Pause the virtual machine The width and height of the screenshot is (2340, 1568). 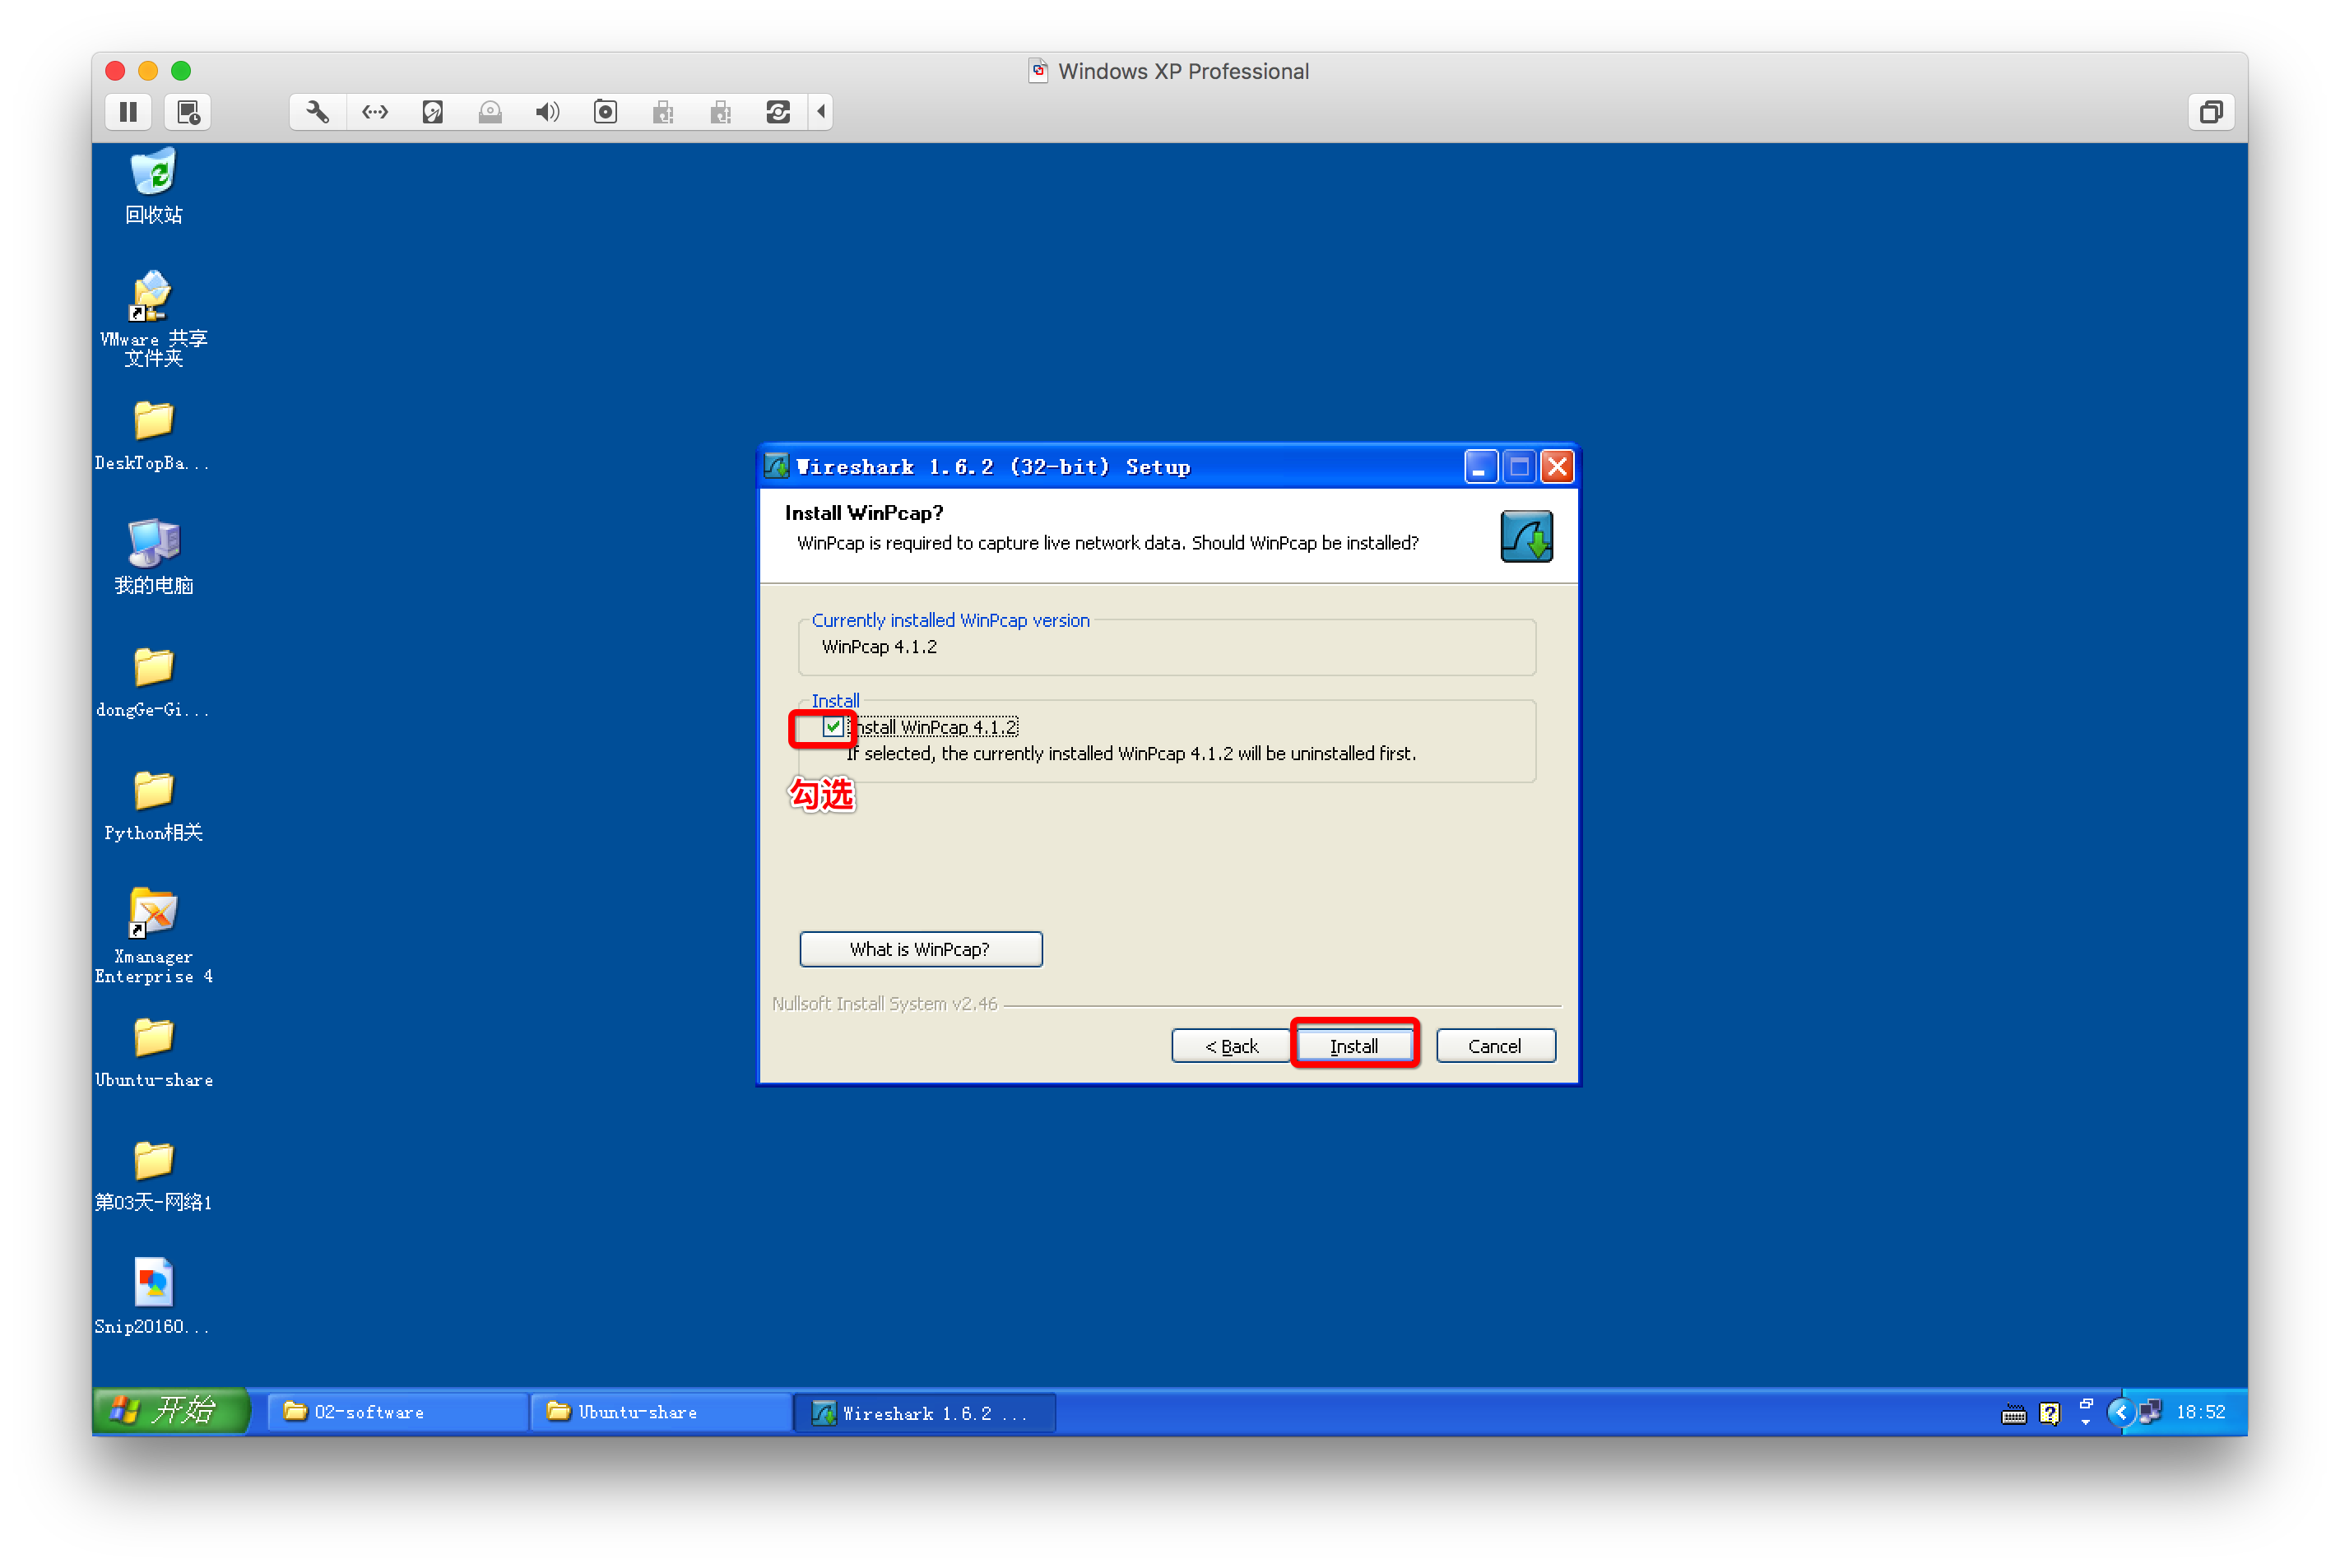(x=128, y=112)
